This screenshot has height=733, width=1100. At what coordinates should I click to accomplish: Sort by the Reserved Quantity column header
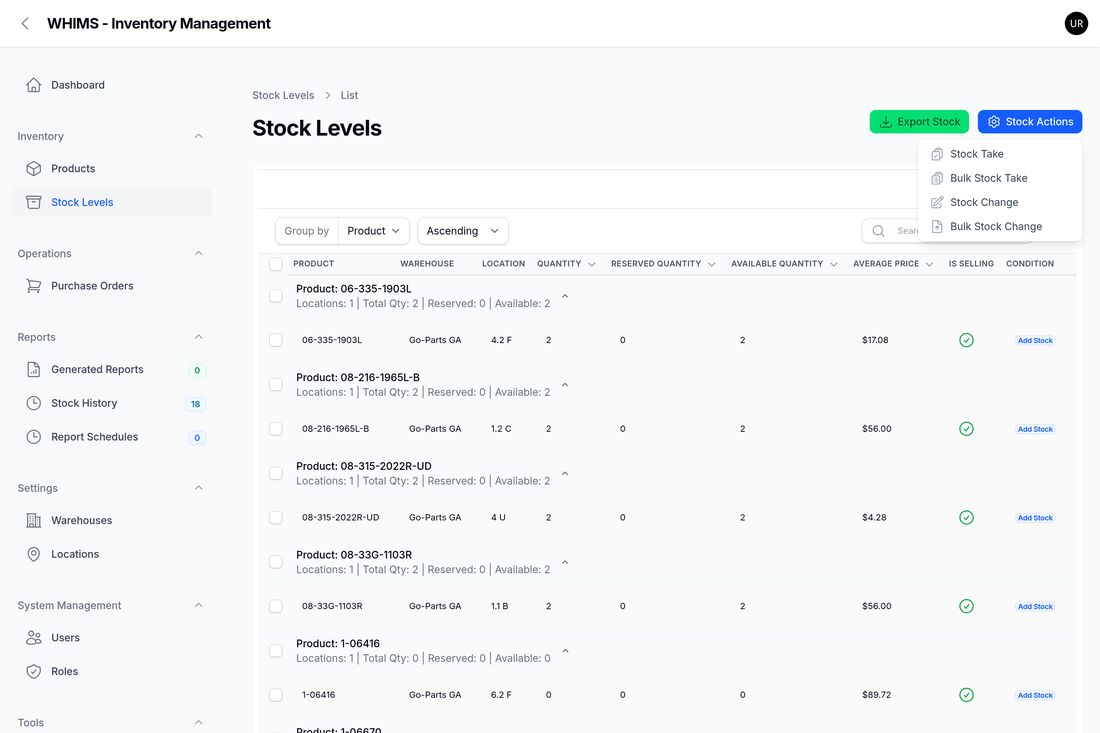click(x=662, y=264)
